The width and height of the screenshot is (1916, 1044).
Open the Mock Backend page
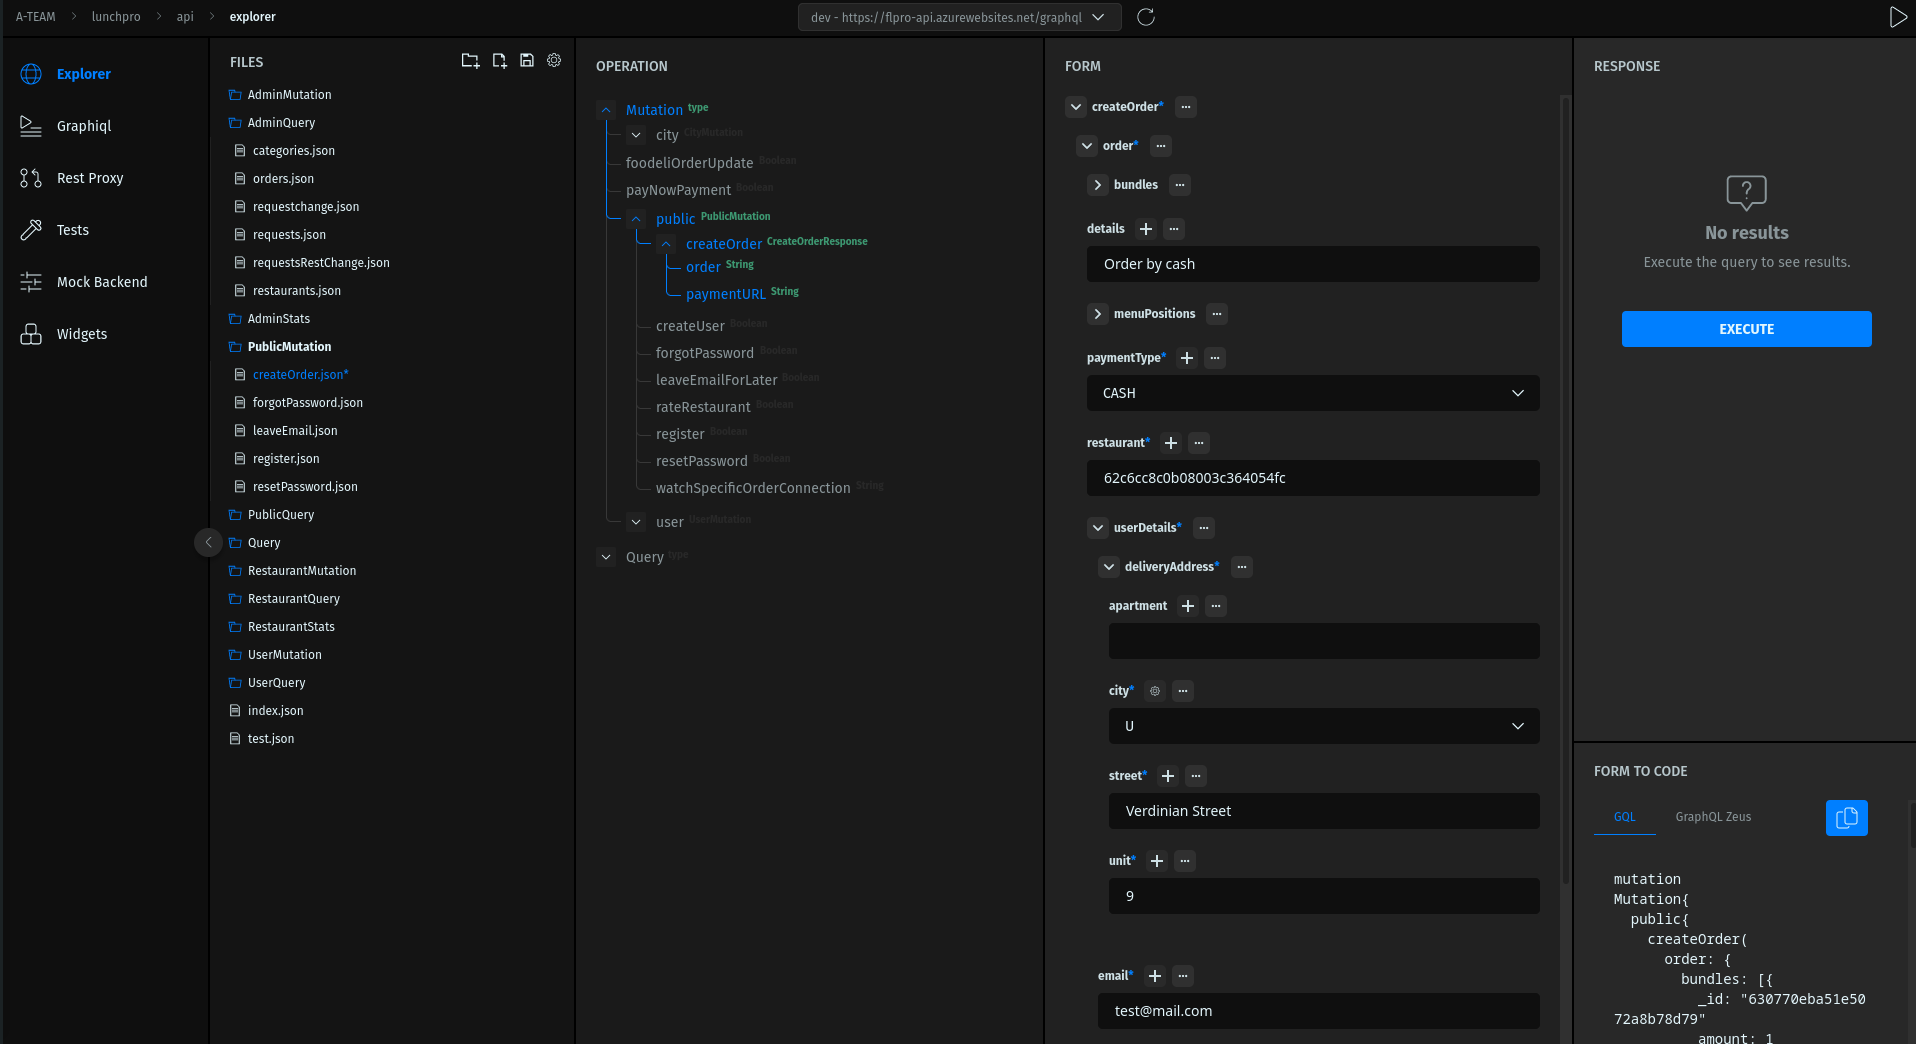click(101, 282)
